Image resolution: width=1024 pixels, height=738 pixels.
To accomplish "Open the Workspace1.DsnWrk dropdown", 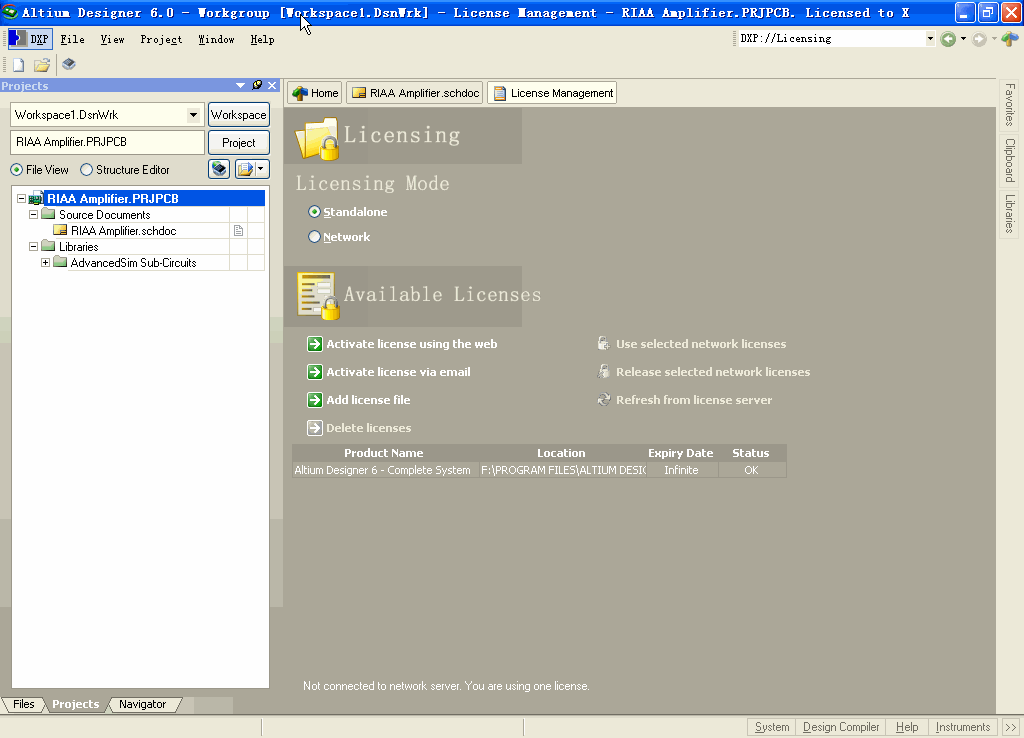I will coord(193,115).
